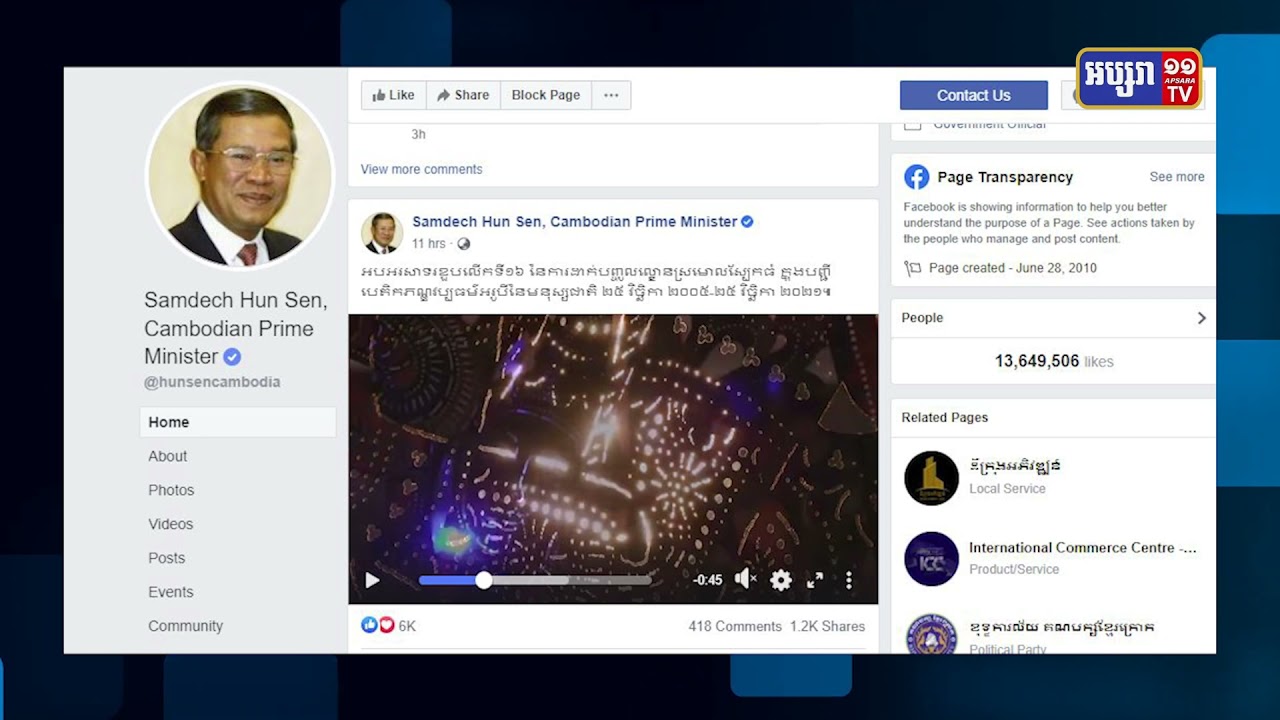The width and height of the screenshot is (1280, 720).
Task: Click the verified badge beside the sidebar page name
Action: tap(232, 357)
